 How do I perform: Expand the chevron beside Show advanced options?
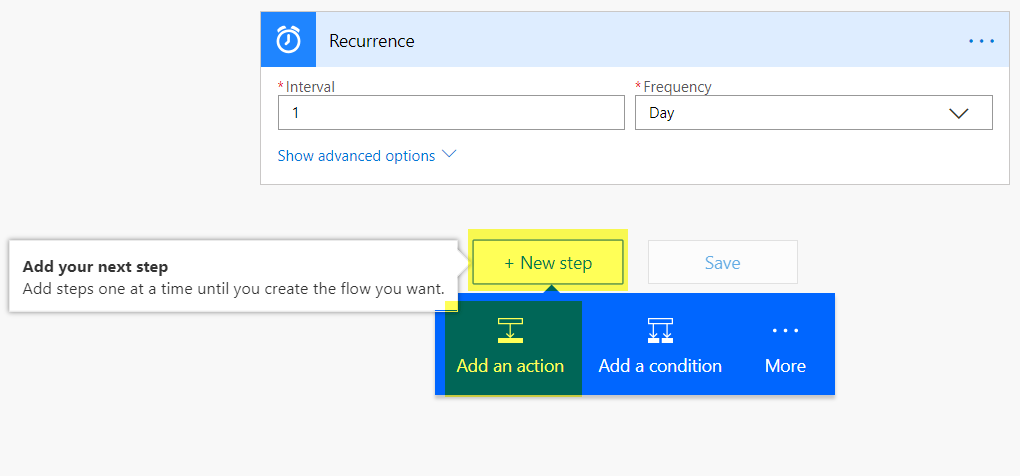point(449,155)
